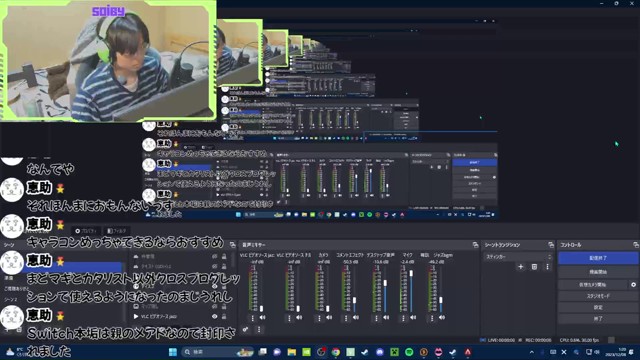The height and width of the screenshot is (360, 640).
Task: Open options menu for カメラ audio channel
Action: 319,318
